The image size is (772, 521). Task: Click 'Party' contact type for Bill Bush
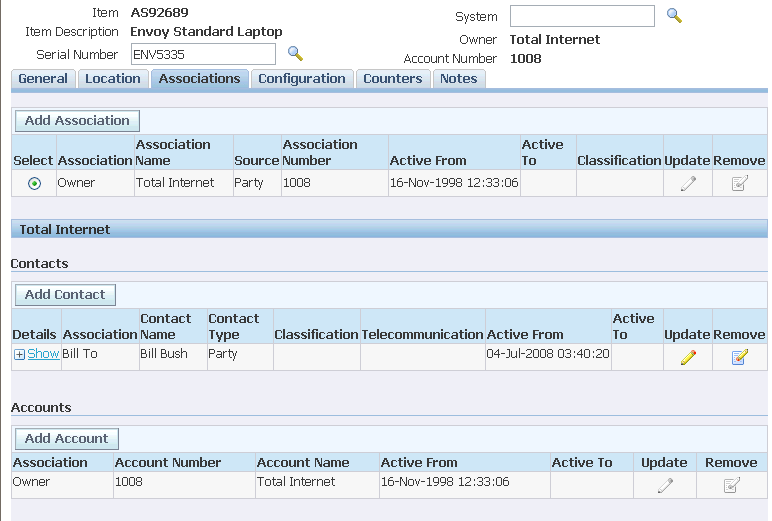pos(223,354)
